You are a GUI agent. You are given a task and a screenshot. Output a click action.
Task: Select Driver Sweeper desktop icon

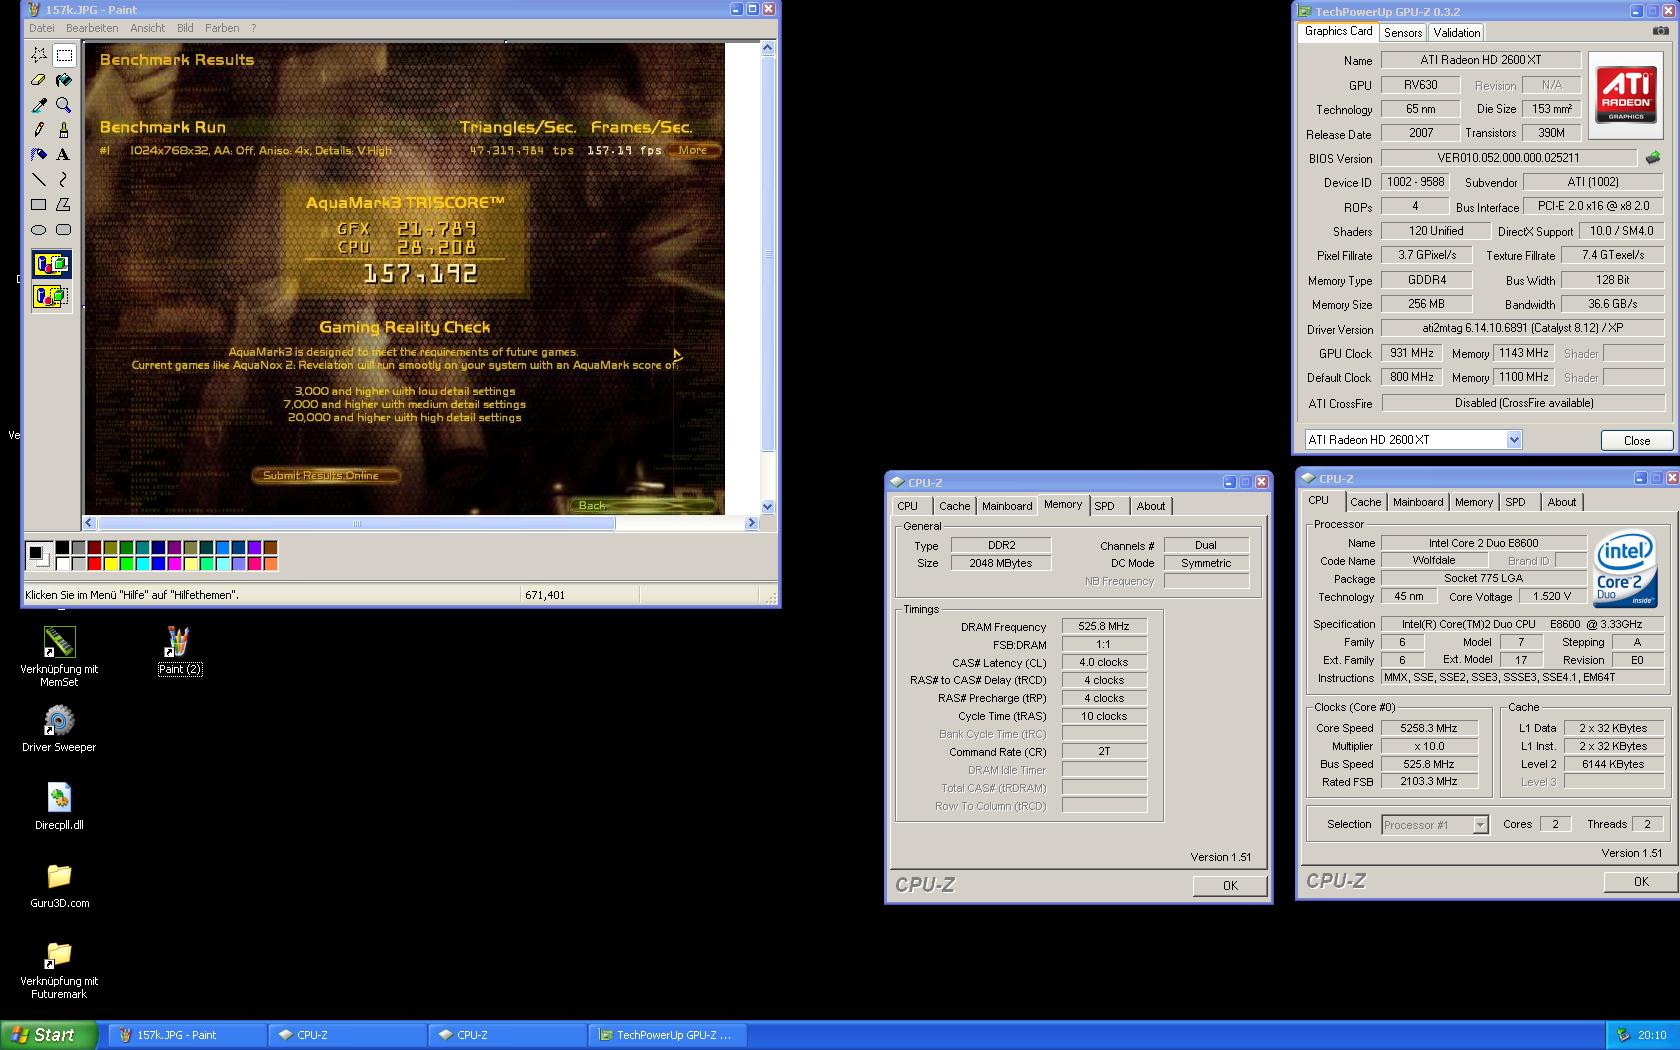(x=59, y=728)
